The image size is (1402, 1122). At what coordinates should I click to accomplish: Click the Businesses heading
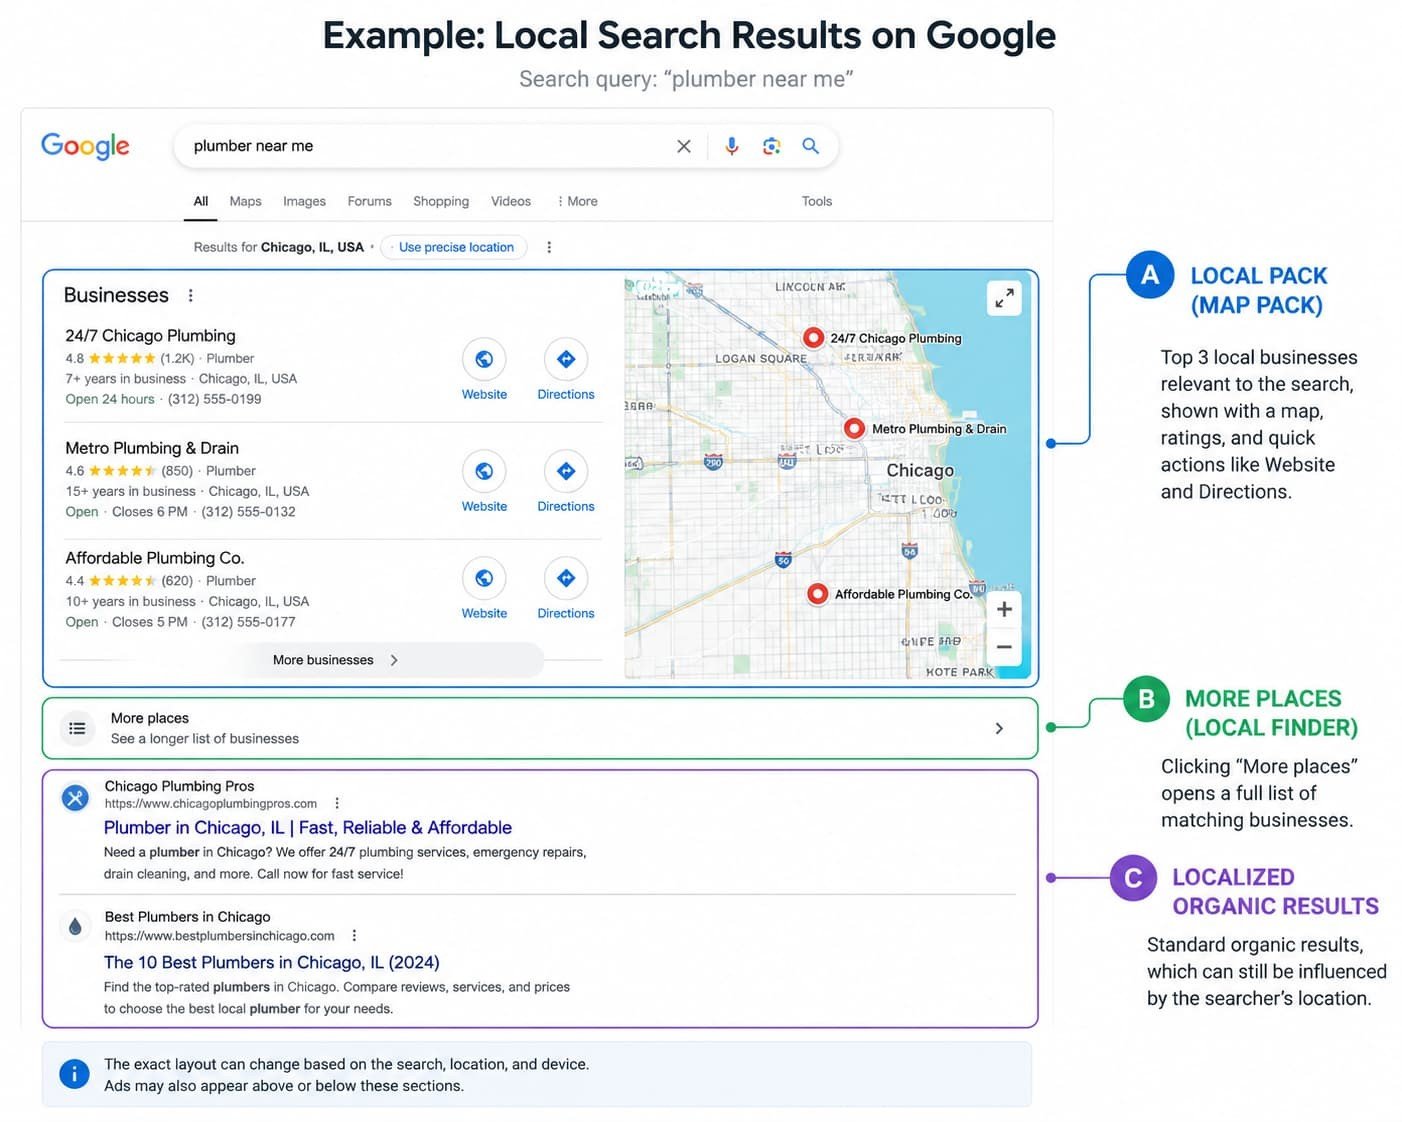tap(116, 295)
